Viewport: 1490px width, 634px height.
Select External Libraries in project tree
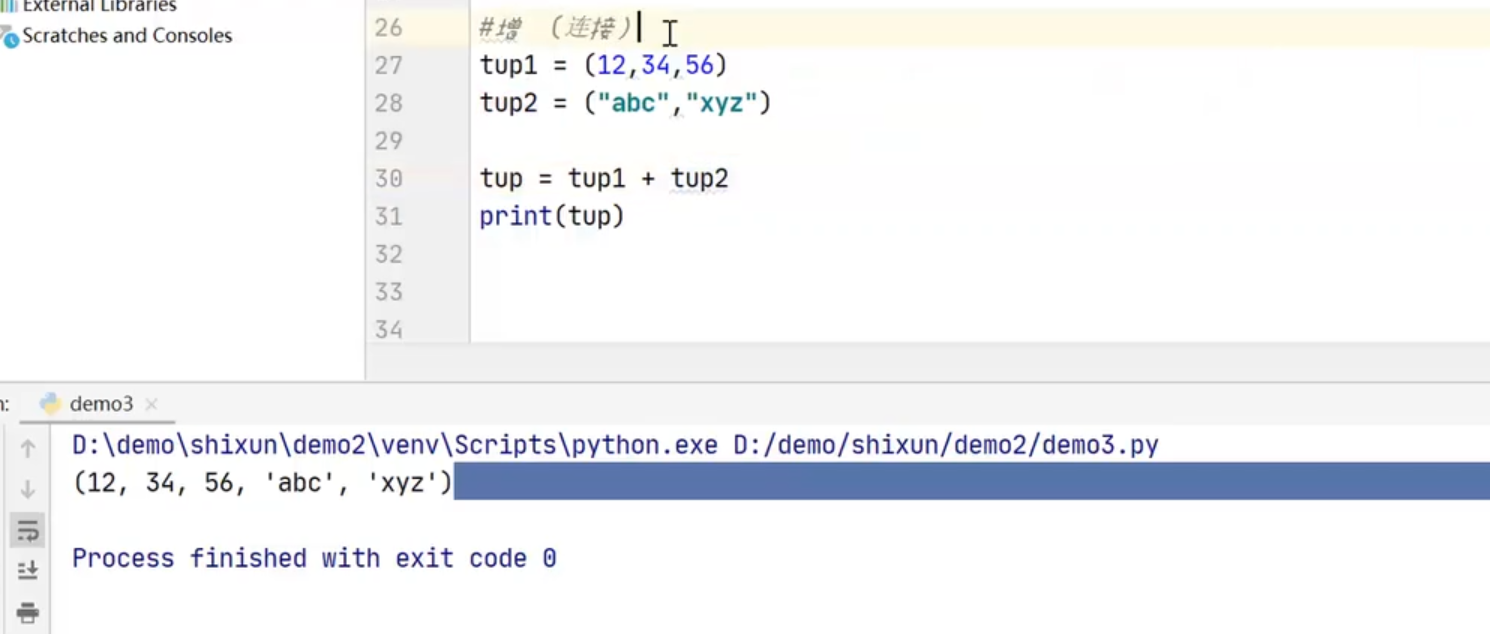point(99,6)
